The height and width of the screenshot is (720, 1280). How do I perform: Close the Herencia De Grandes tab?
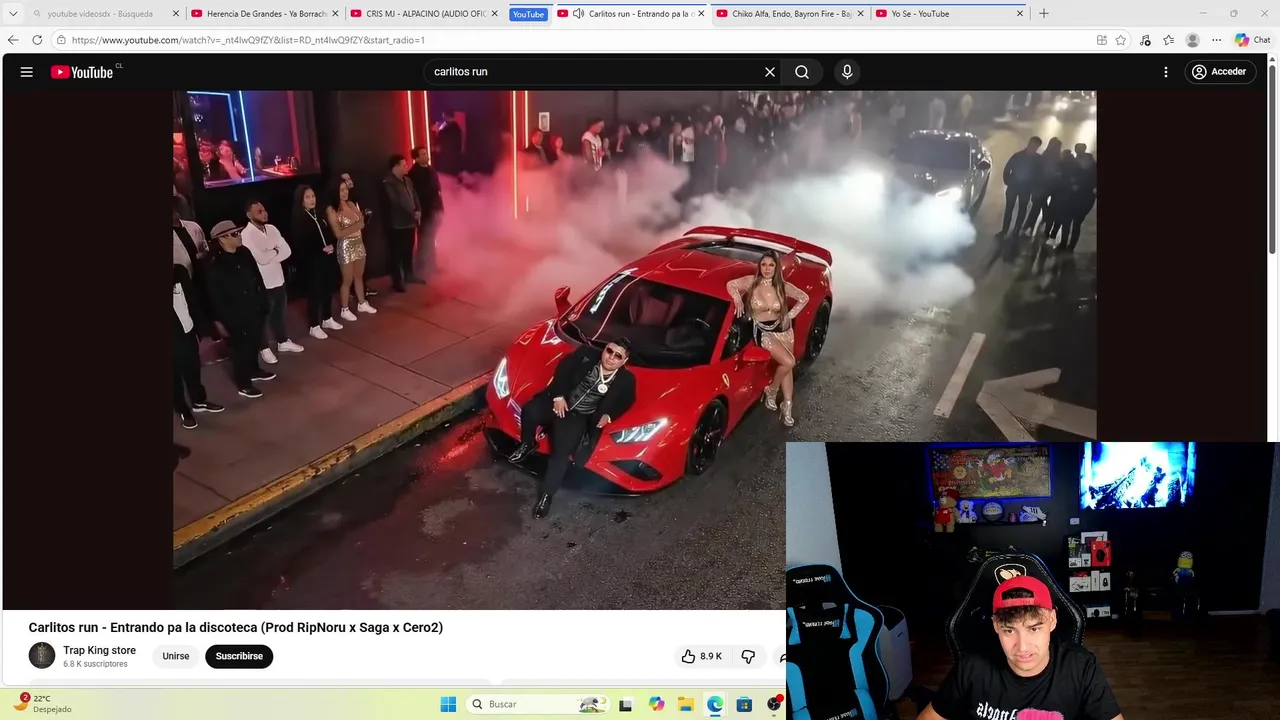tap(336, 14)
